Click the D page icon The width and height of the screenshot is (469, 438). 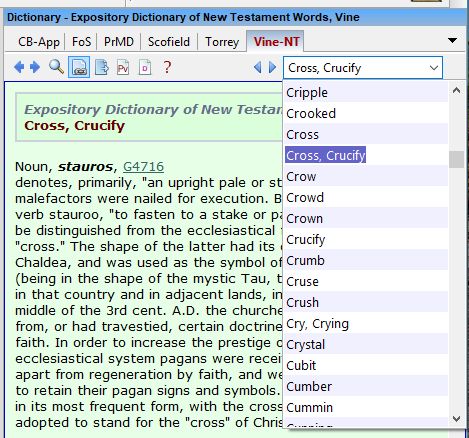145,67
